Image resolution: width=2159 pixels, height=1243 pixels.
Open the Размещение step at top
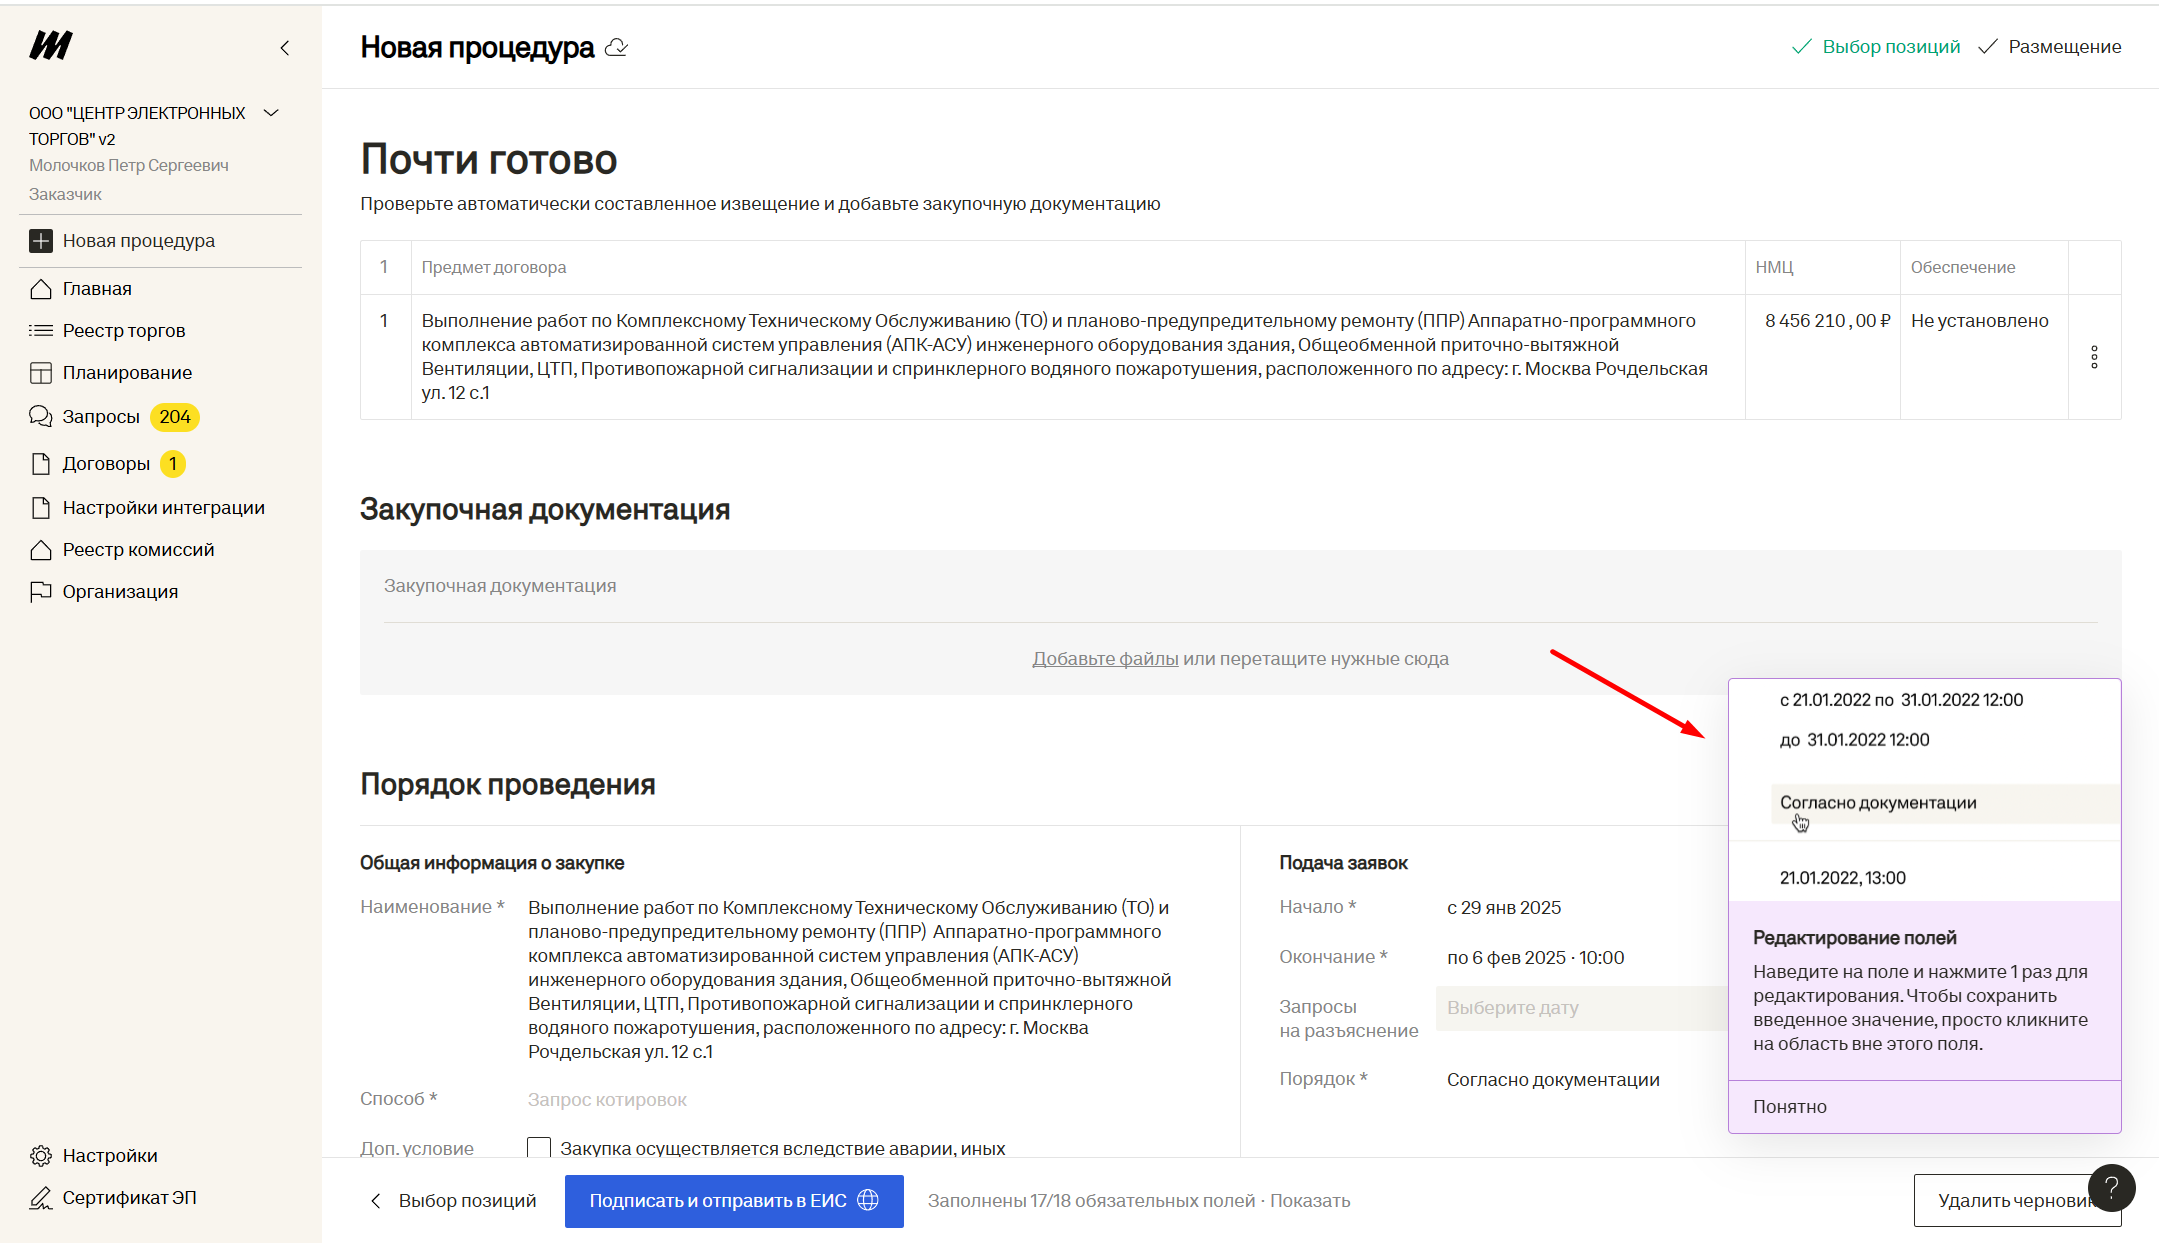(2051, 47)
